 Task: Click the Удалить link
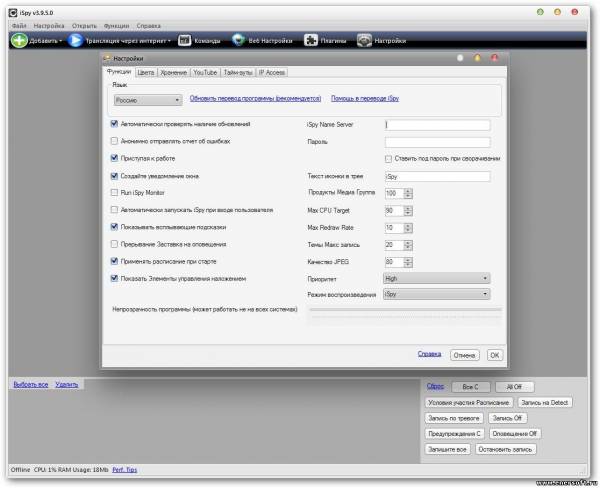click(67, 385)
